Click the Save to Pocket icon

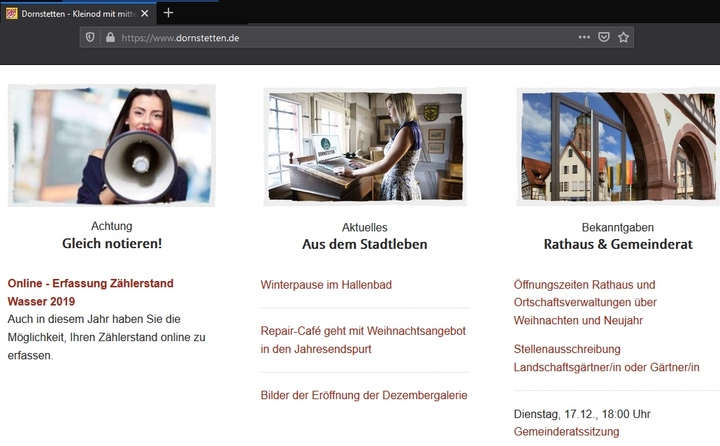pyautogui.click(x=604, y=37)
